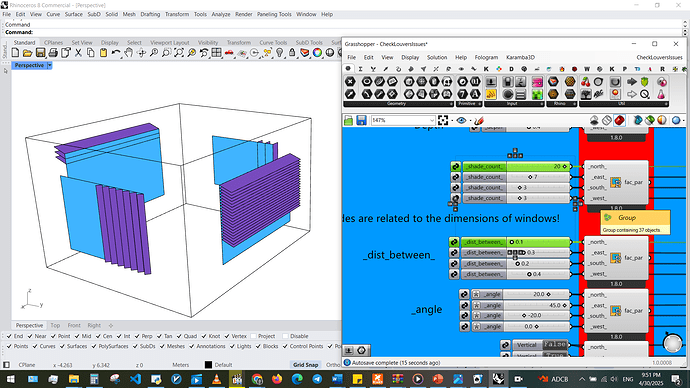690x388 pixels.
Task: Click the Undo arrow icon
Action: click(115, 53)
